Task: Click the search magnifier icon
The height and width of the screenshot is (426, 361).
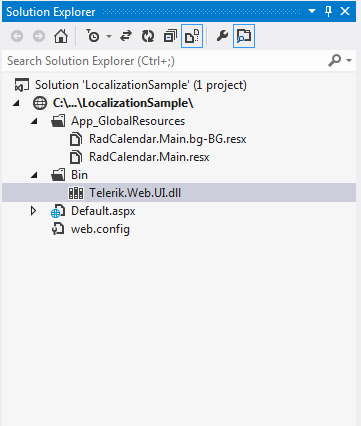Action: 335,61
